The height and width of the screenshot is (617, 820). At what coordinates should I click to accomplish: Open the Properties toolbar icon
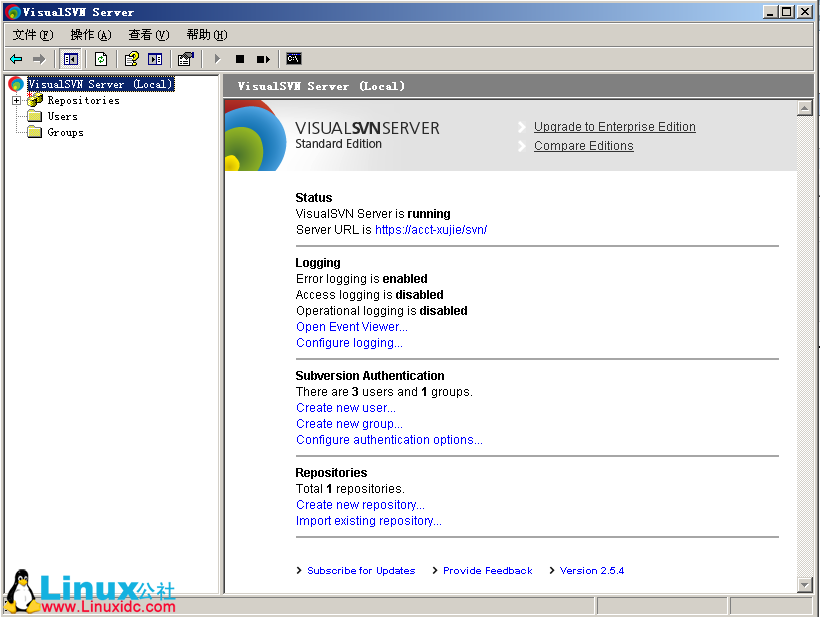(x=186, y=59)
